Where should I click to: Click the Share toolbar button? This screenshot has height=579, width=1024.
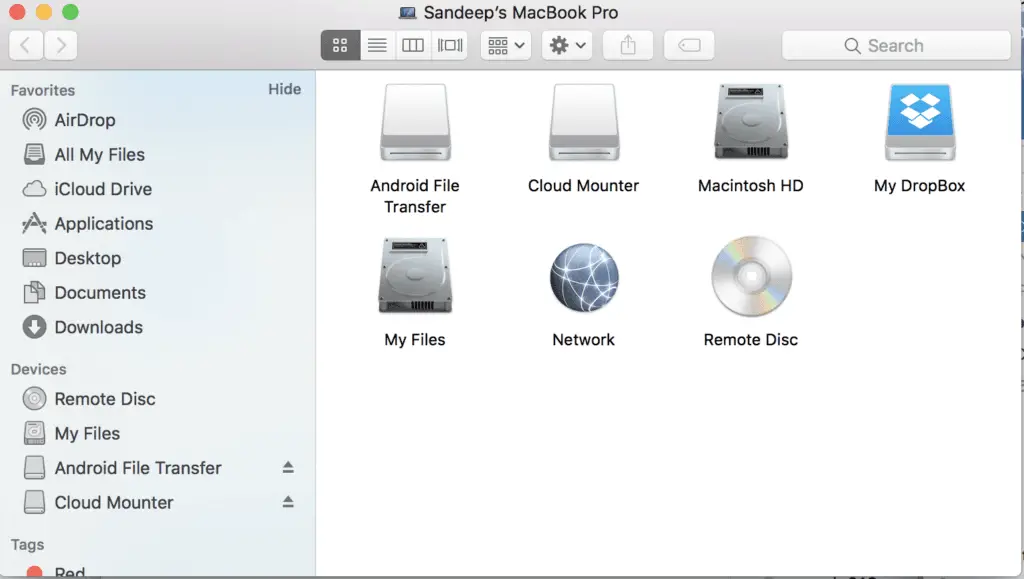tap(628, 45)
